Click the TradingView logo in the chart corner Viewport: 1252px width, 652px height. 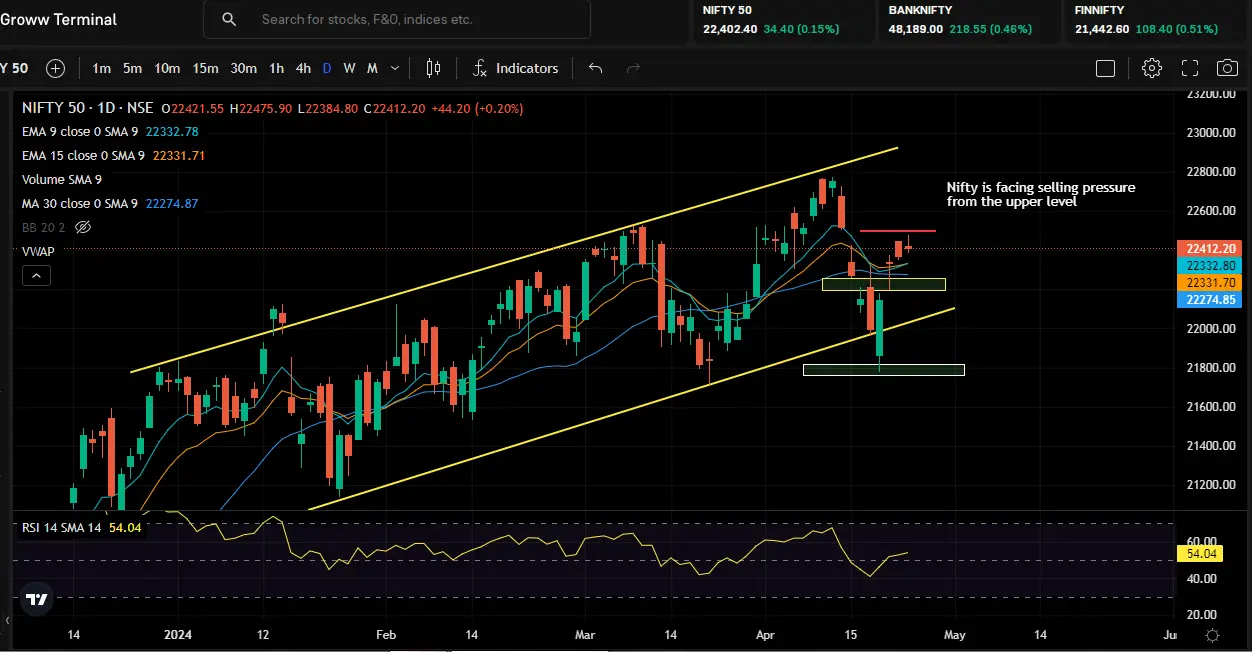(36, 599)
